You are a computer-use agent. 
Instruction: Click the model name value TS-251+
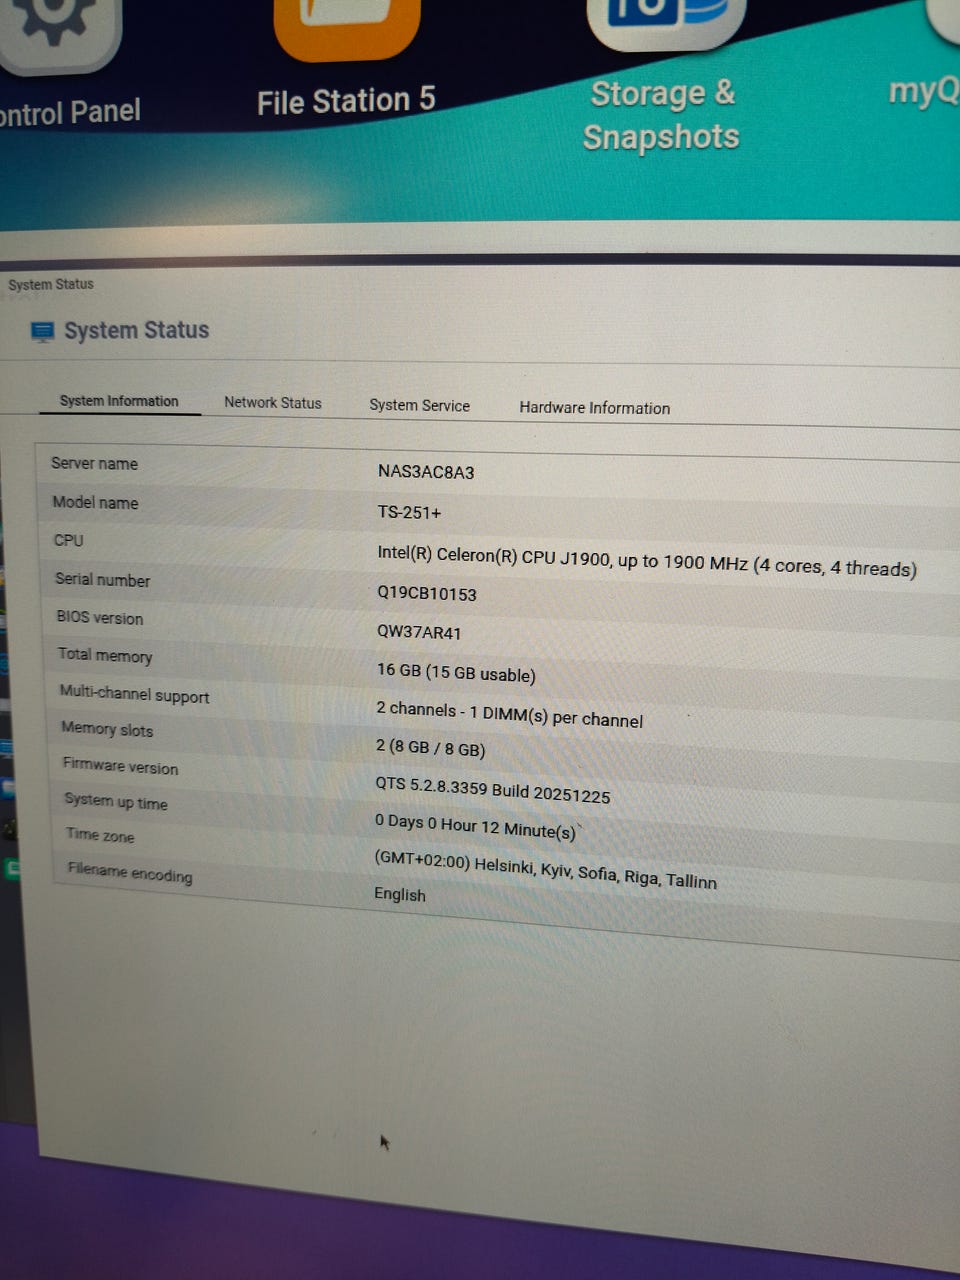[409, 512]
